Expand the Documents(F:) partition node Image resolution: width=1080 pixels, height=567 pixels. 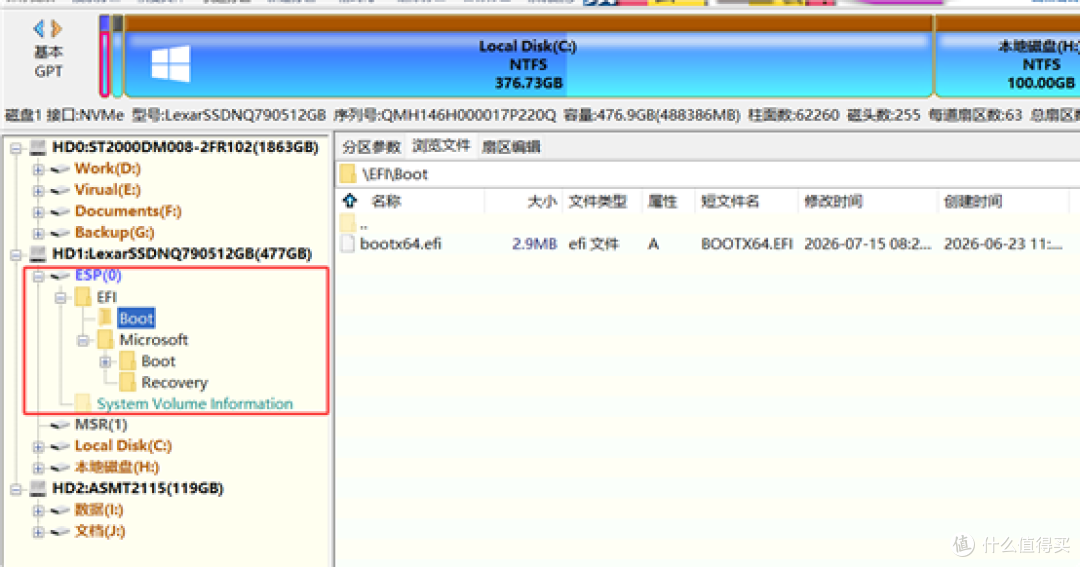pos(38,212)
